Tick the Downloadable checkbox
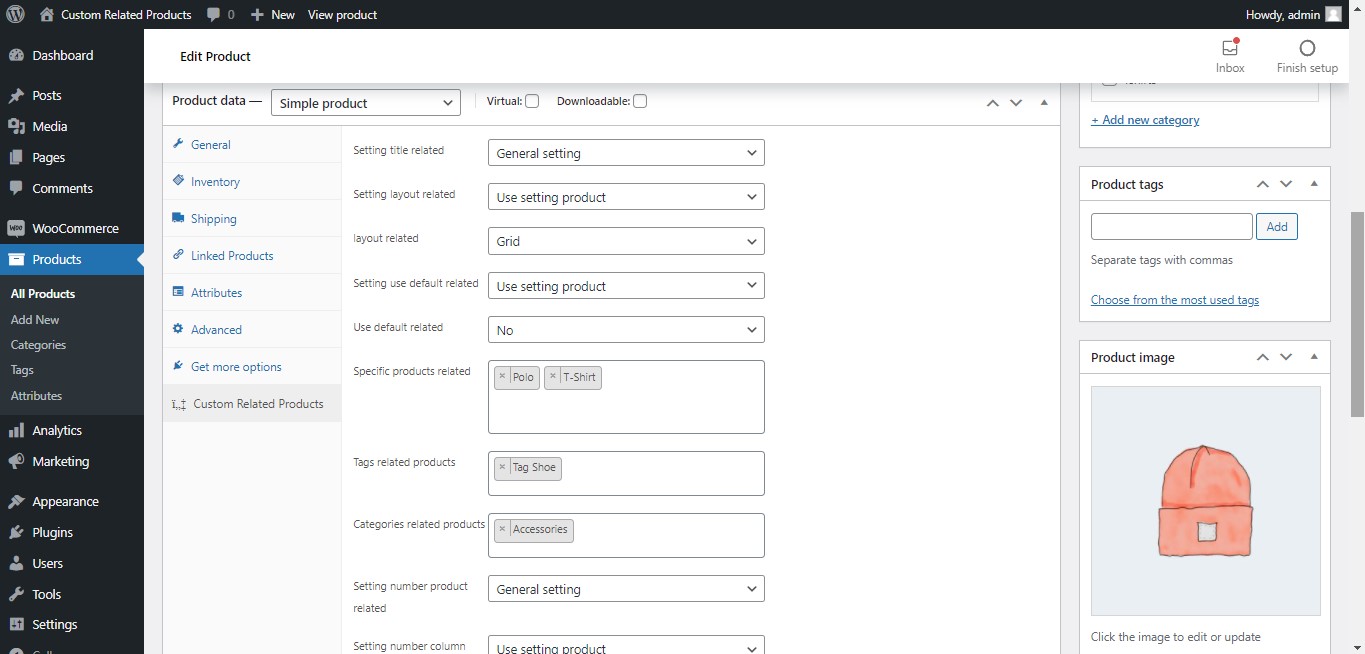The height and width of the screenshot is (654, 1365). pyautogui.click(x=640, y=101)
